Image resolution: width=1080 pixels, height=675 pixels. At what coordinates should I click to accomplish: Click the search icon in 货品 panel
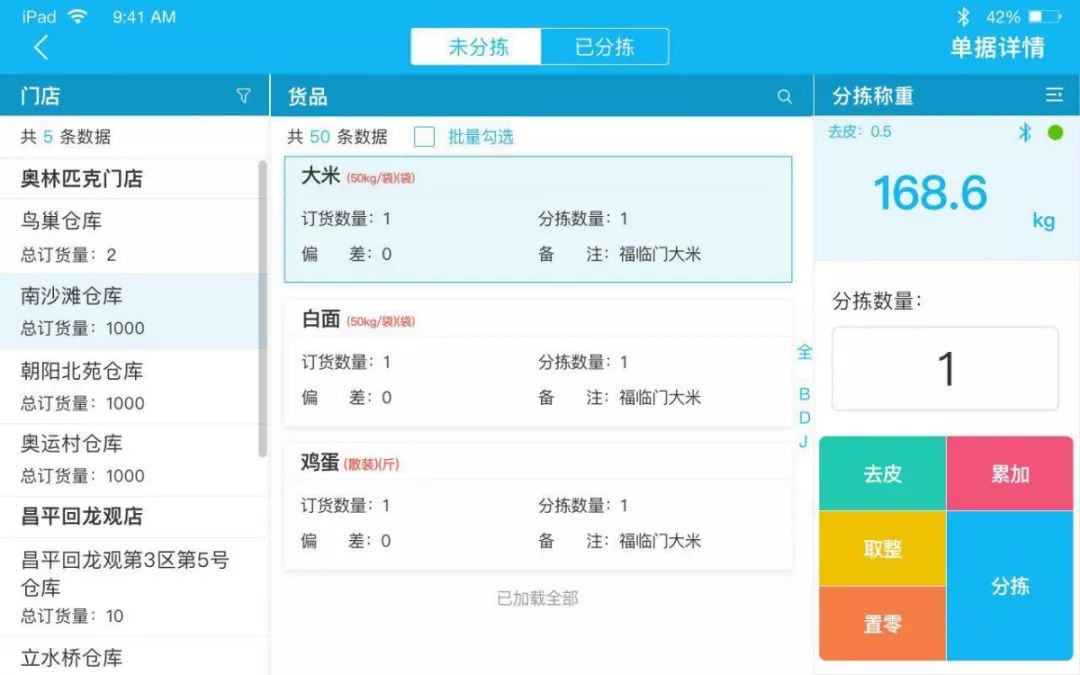[x=785, y=96]
